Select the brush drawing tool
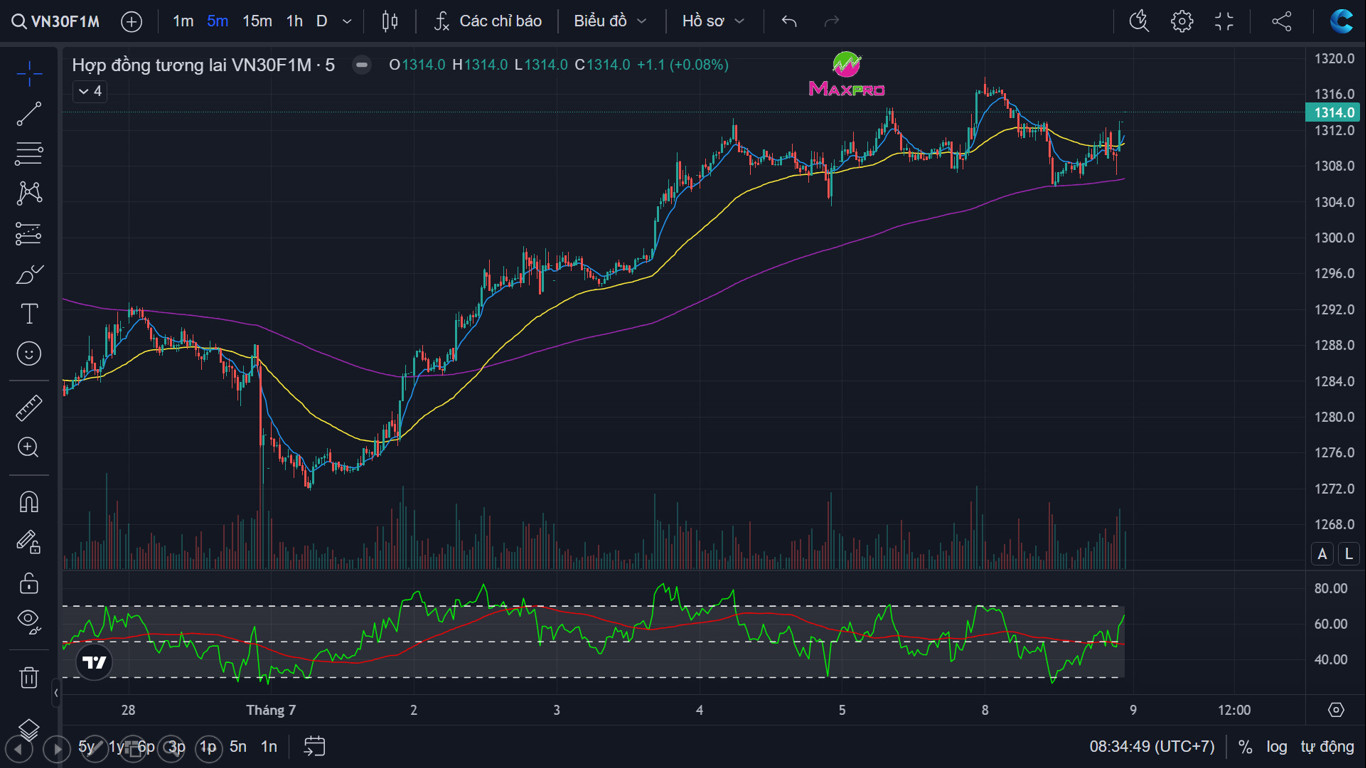The height and width of the screenshot is (768, 1366). pos(29,274)
